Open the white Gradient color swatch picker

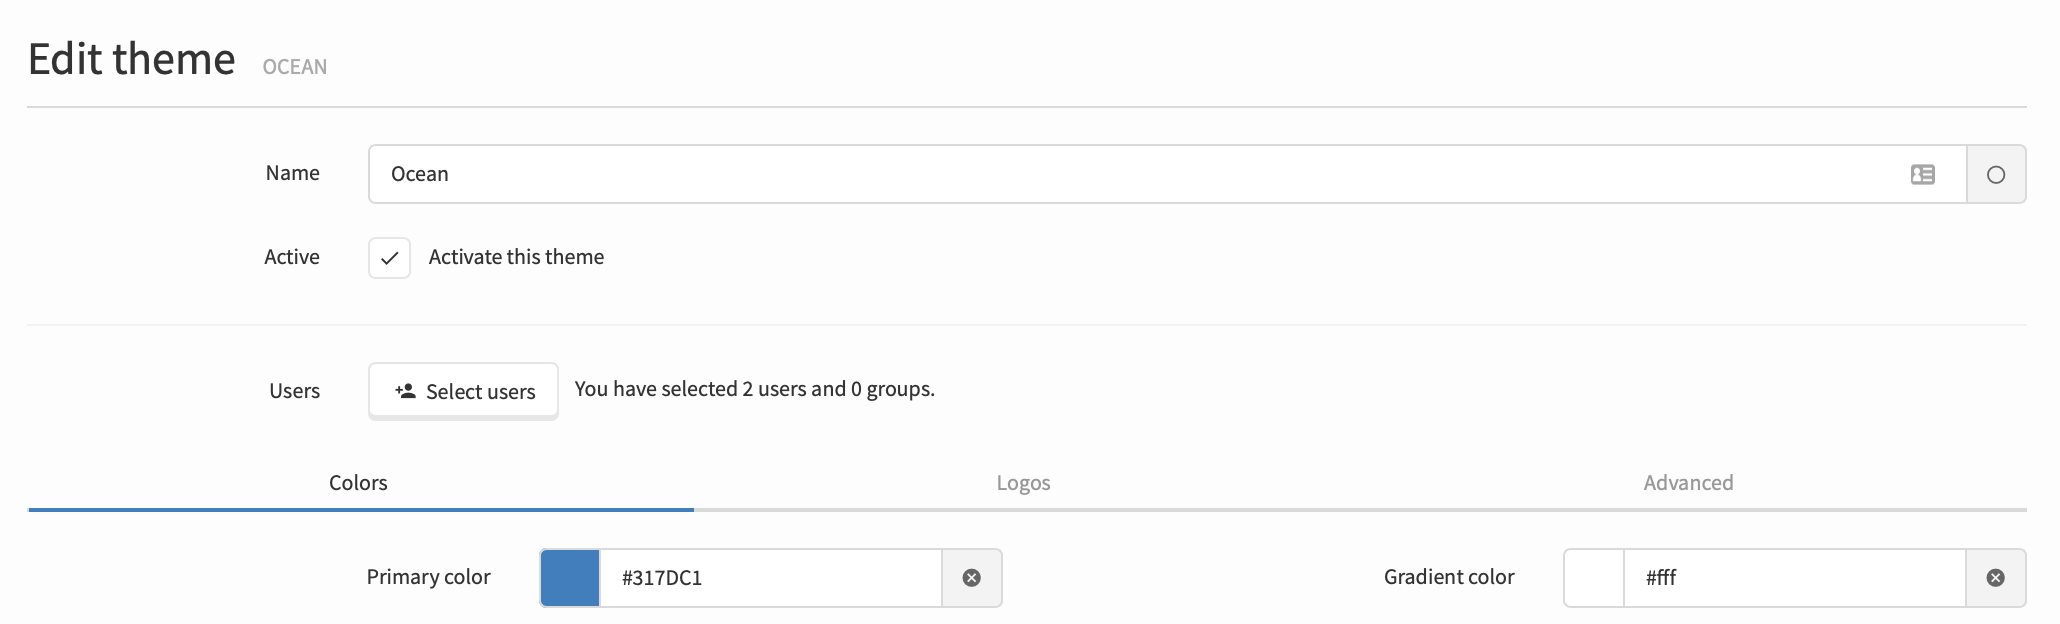1594,578
